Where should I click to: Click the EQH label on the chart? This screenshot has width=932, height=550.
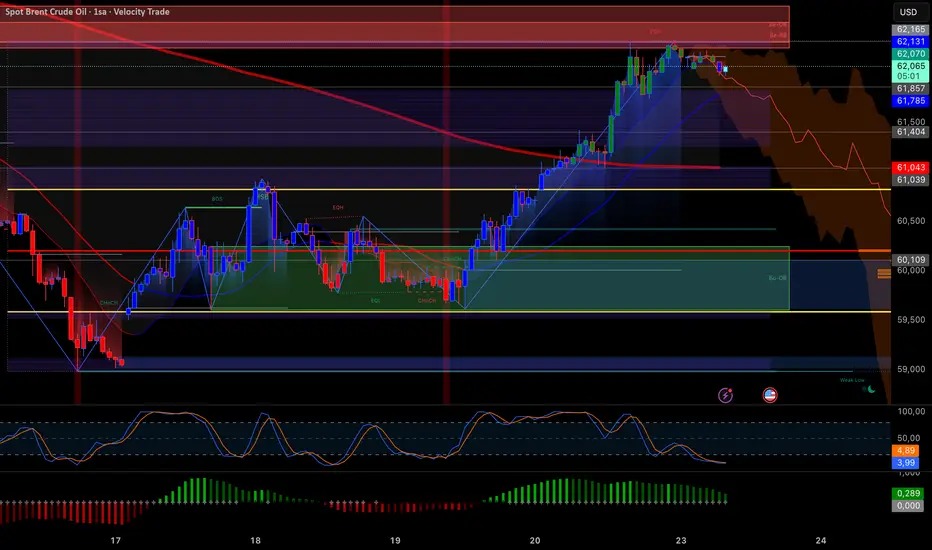[338, 208]
